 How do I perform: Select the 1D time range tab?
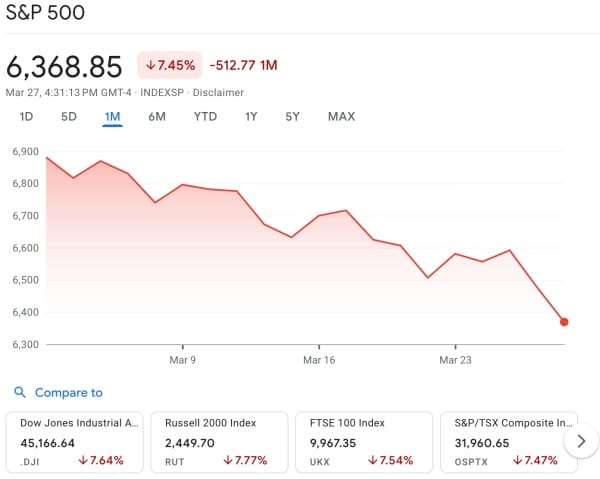(x=27, y=117)
